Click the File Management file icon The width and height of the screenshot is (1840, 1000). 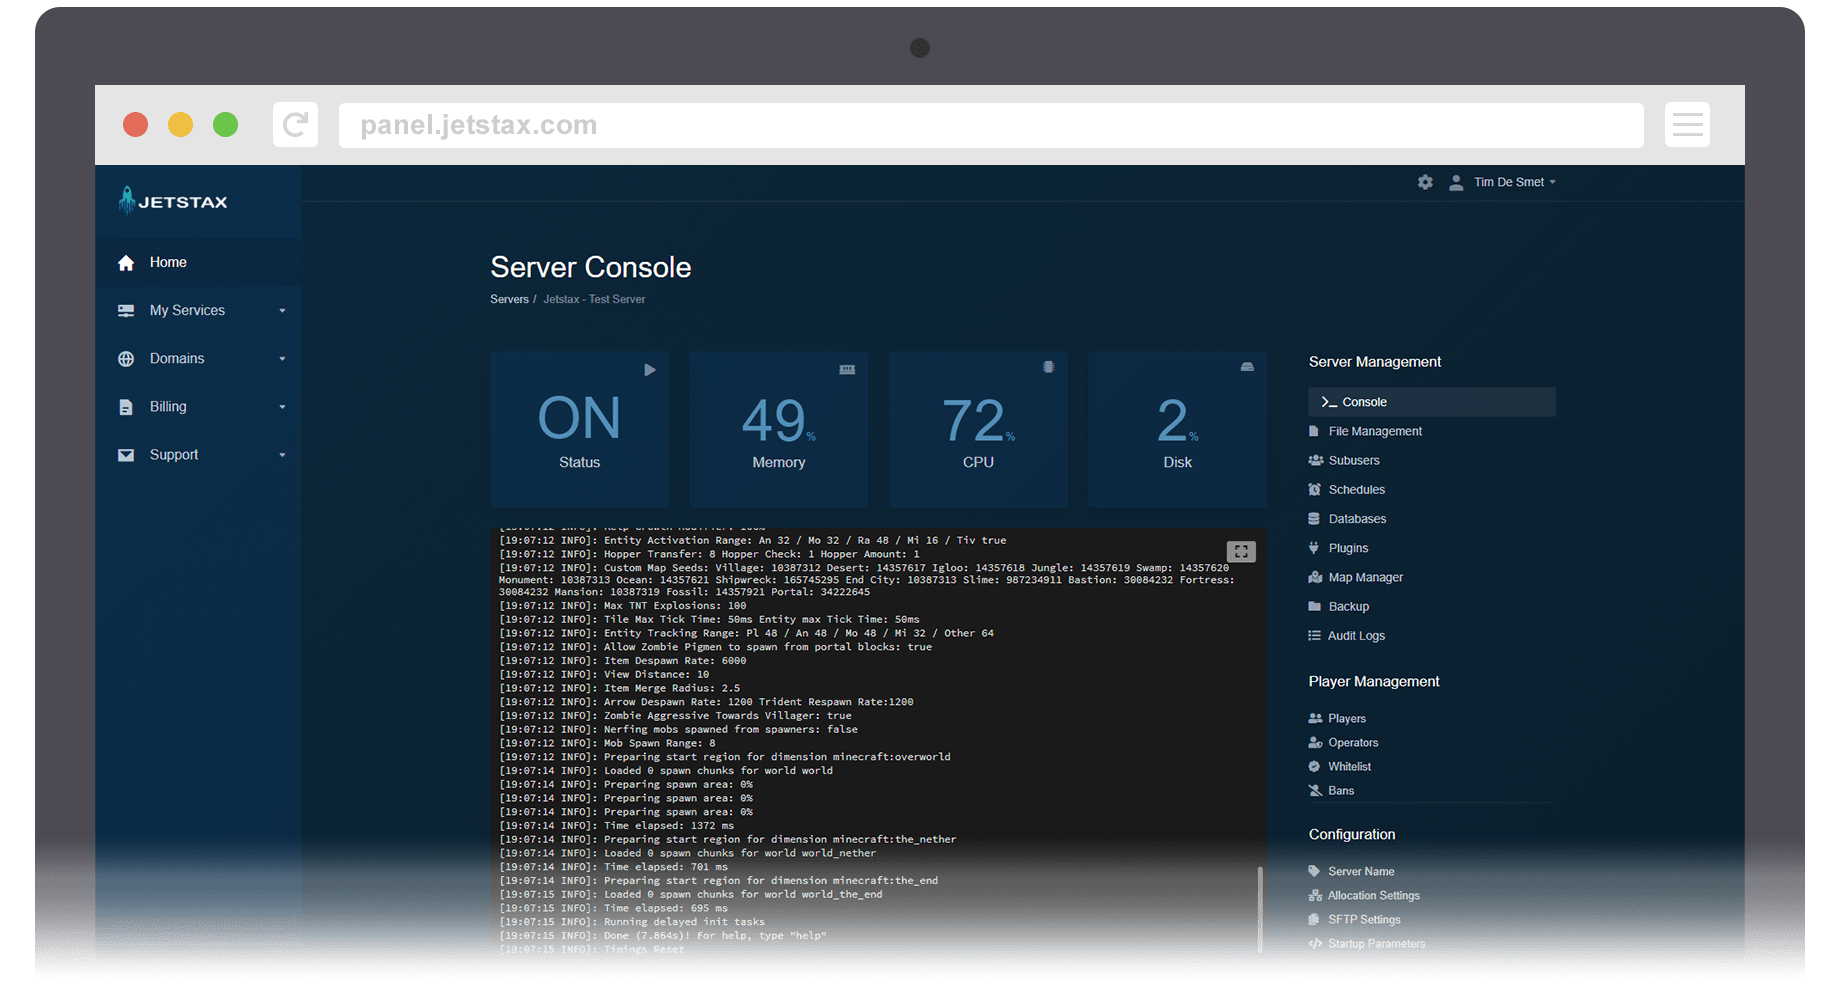(1314, 431)
